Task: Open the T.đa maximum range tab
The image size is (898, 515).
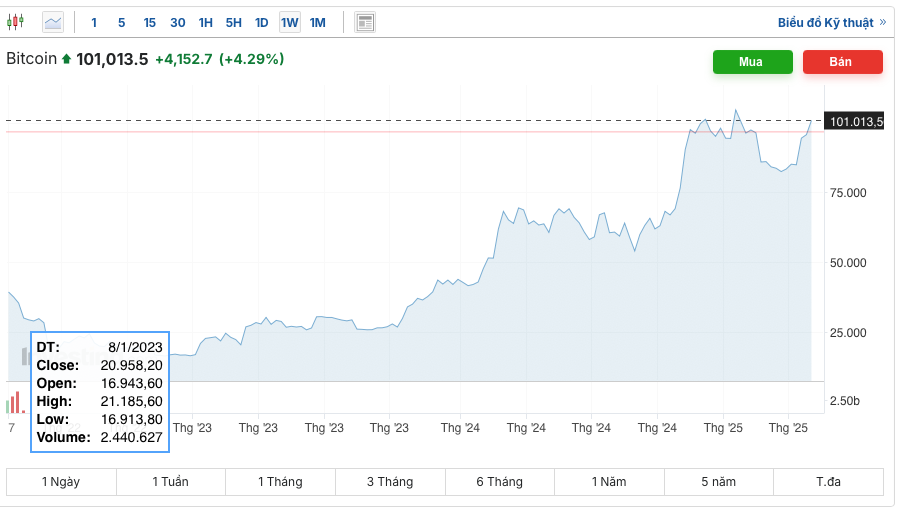Action: [828, 482]
